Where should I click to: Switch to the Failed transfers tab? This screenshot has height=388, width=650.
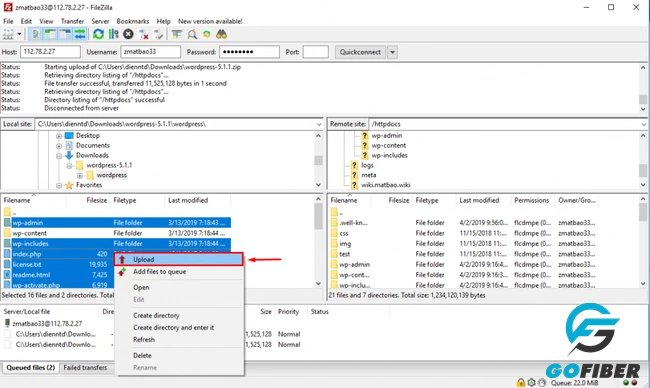85,368
